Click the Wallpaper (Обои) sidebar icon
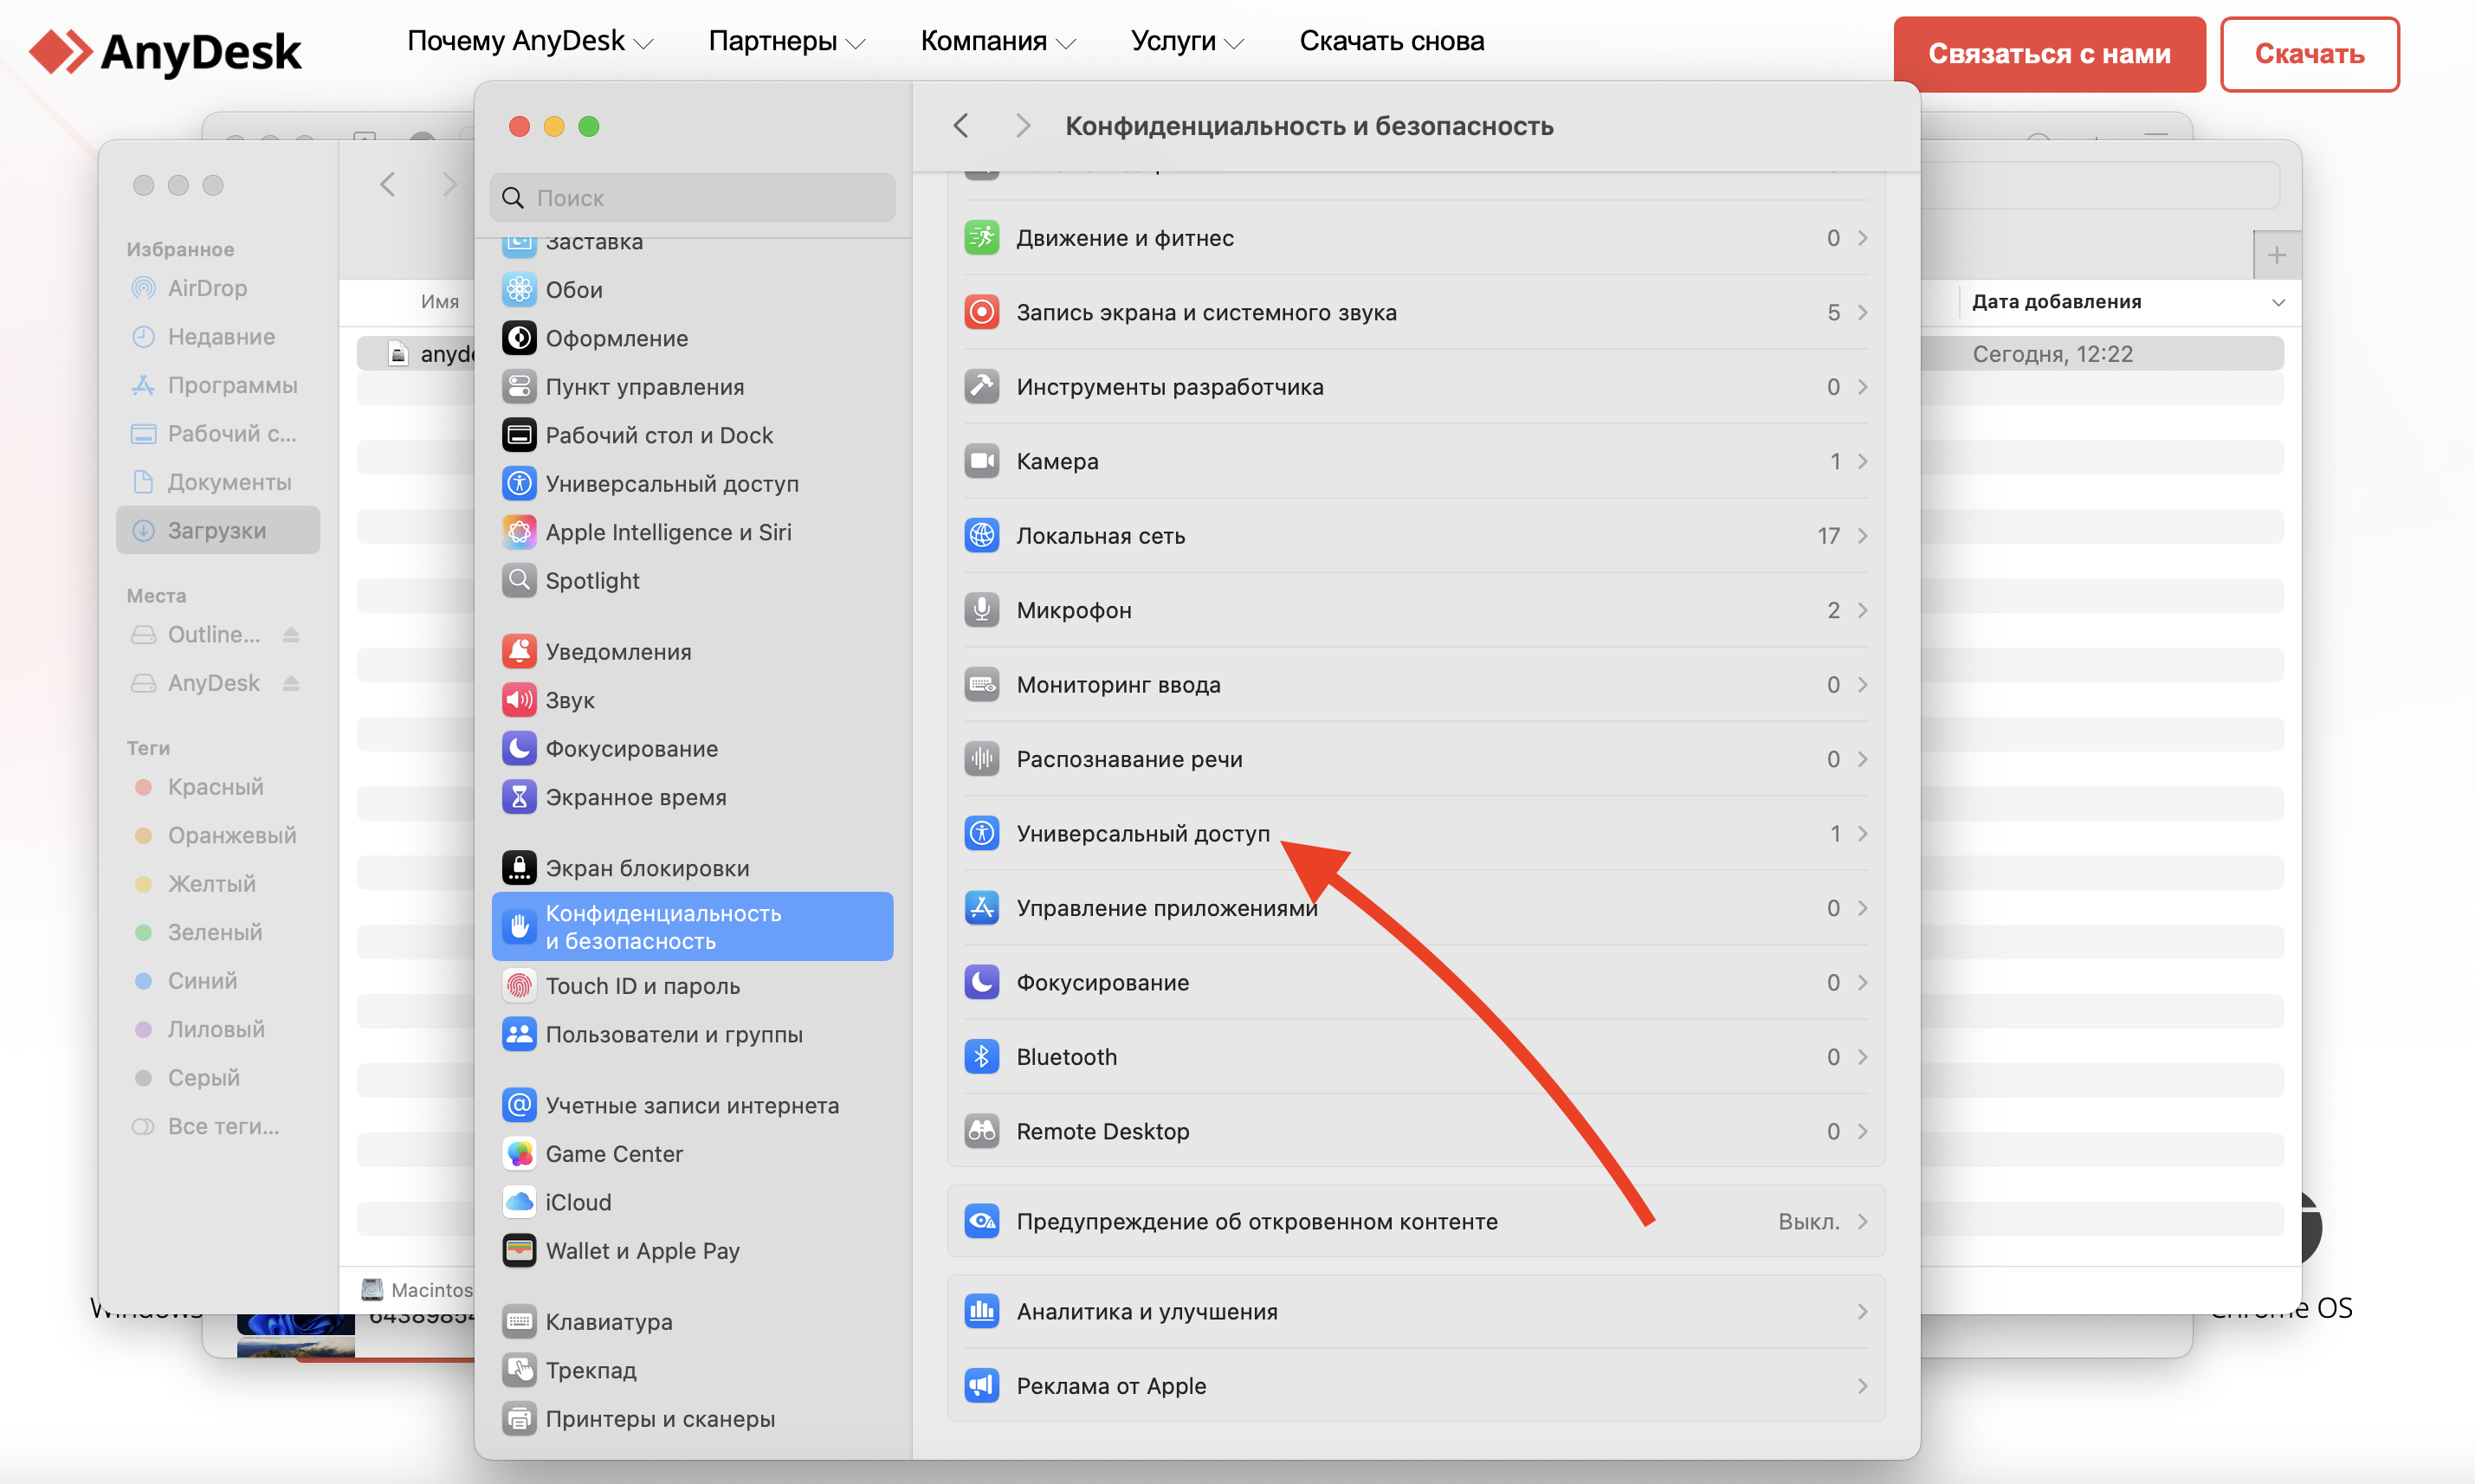The width and height of the screenshot is (2475, 1484). click(519, 290)
